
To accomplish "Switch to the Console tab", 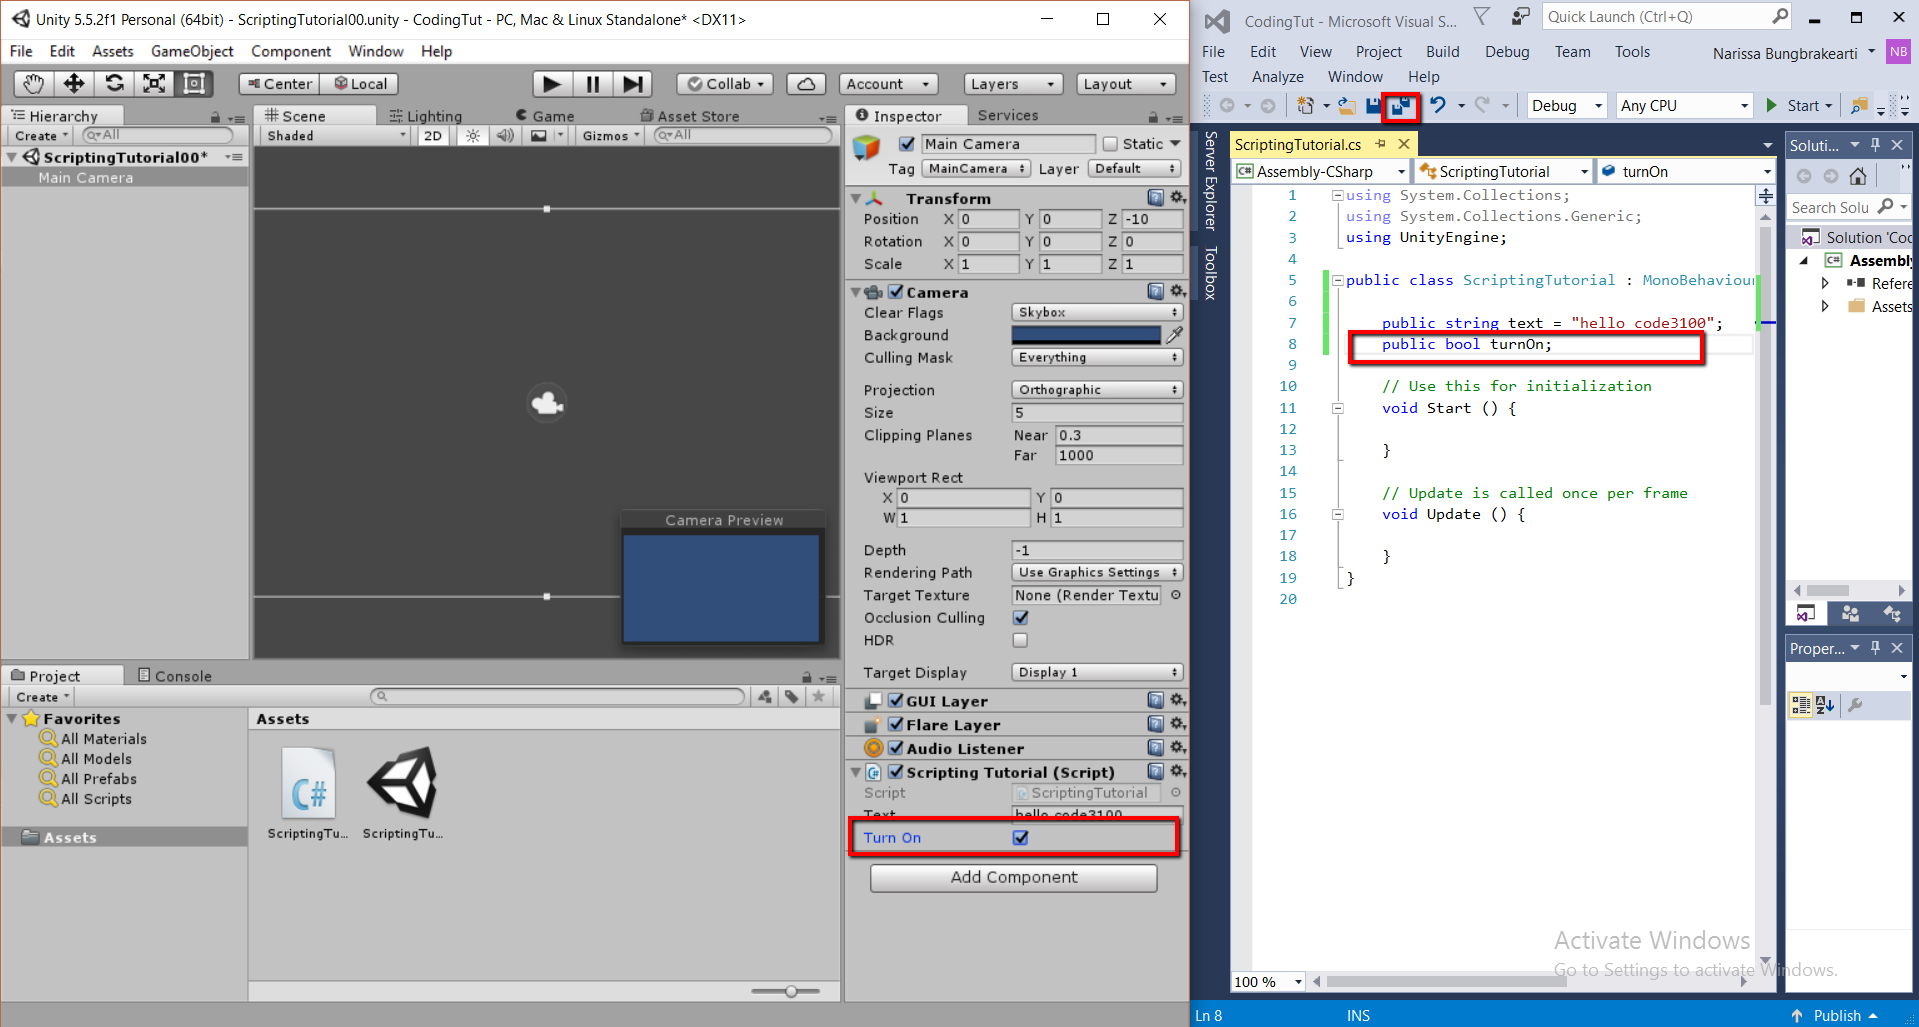I will tap(183, 675).
